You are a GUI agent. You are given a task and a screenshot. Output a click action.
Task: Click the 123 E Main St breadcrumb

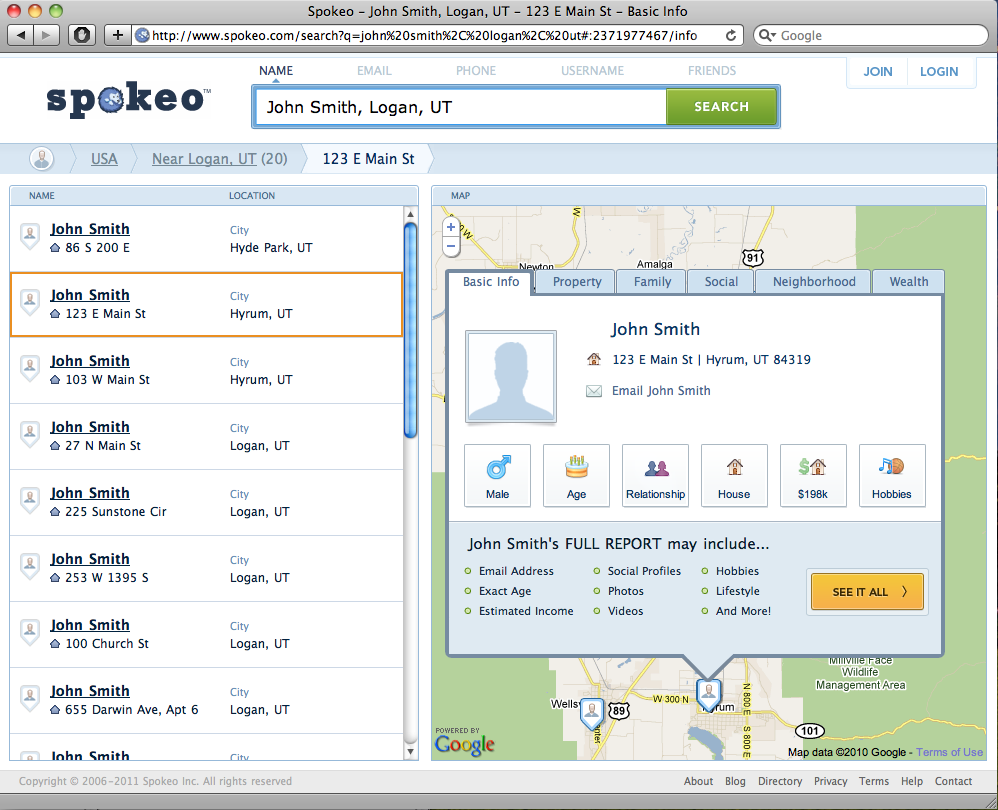[368, 159]
